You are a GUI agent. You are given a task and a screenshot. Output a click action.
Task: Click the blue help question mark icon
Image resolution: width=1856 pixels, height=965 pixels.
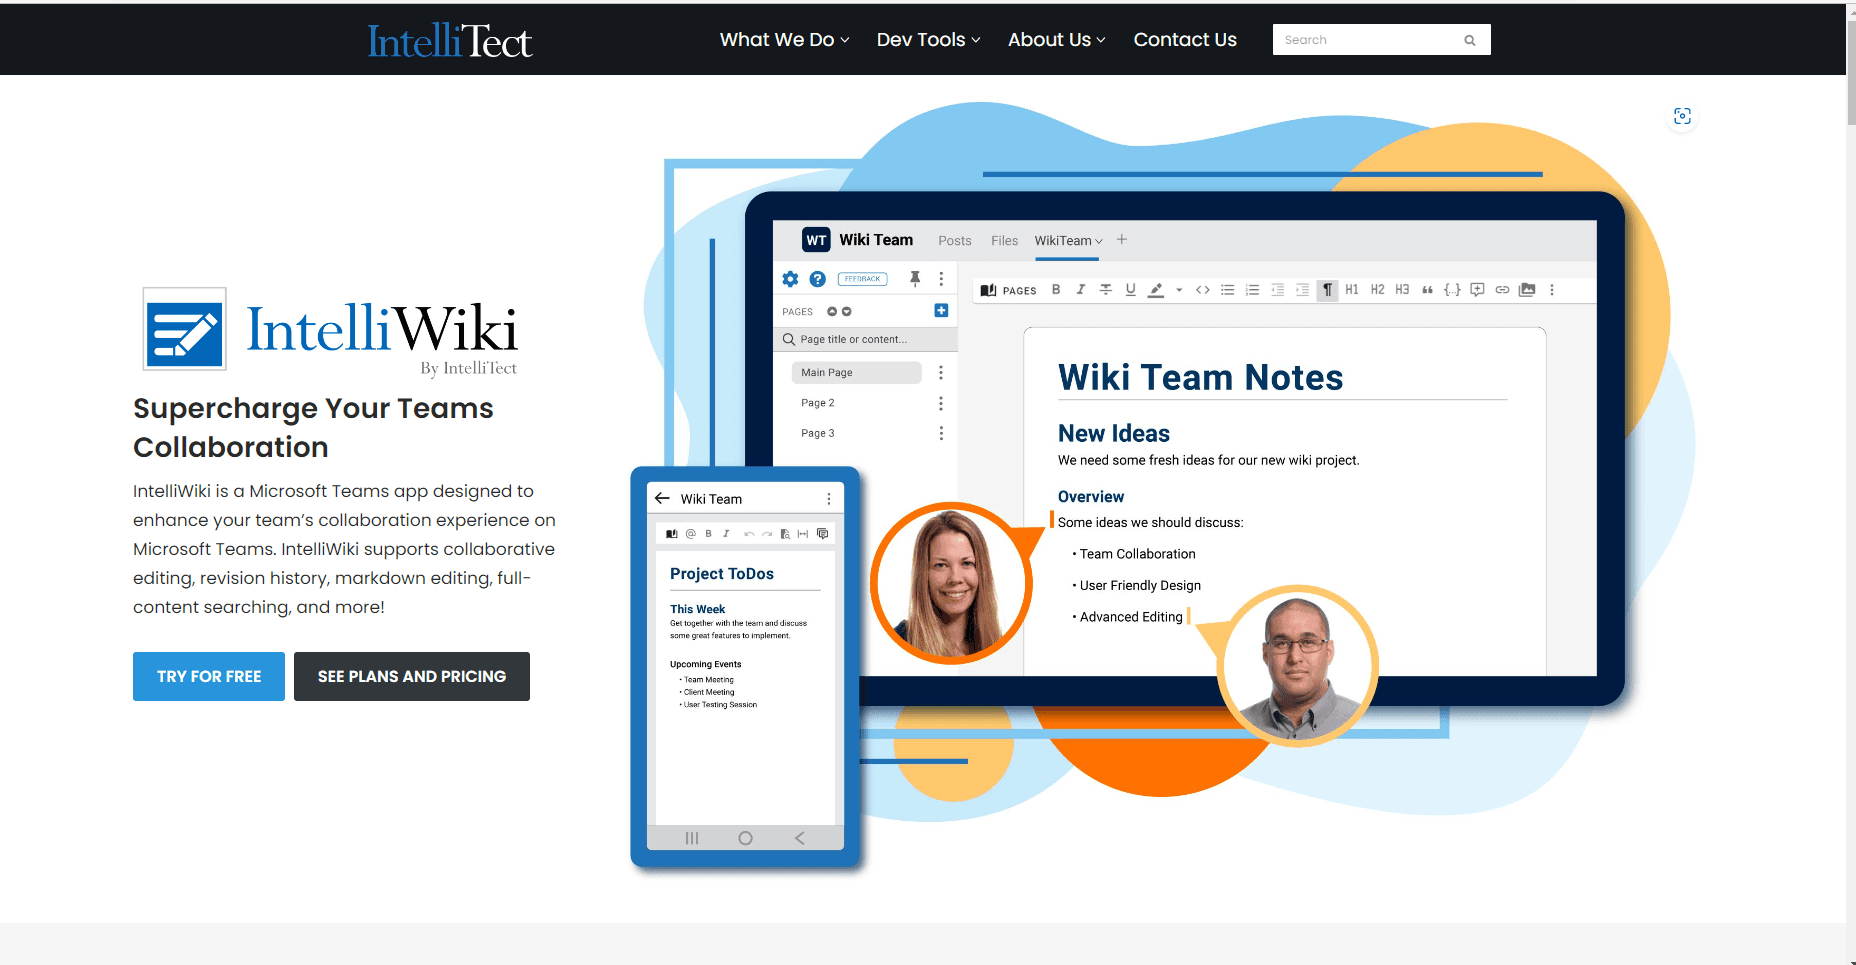coord(817,279)
